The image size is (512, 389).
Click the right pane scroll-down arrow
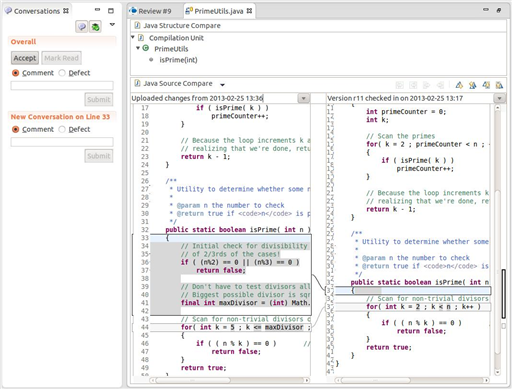pyautogui.click(x=497, y=372)
